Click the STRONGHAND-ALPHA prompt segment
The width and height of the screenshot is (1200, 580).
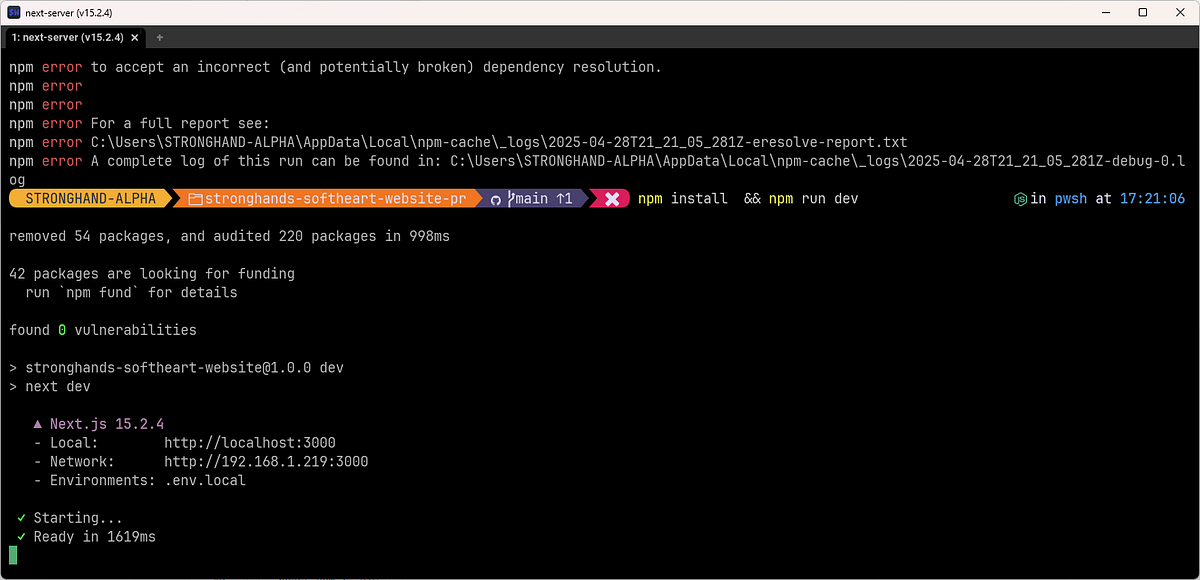tap(88, 198)
